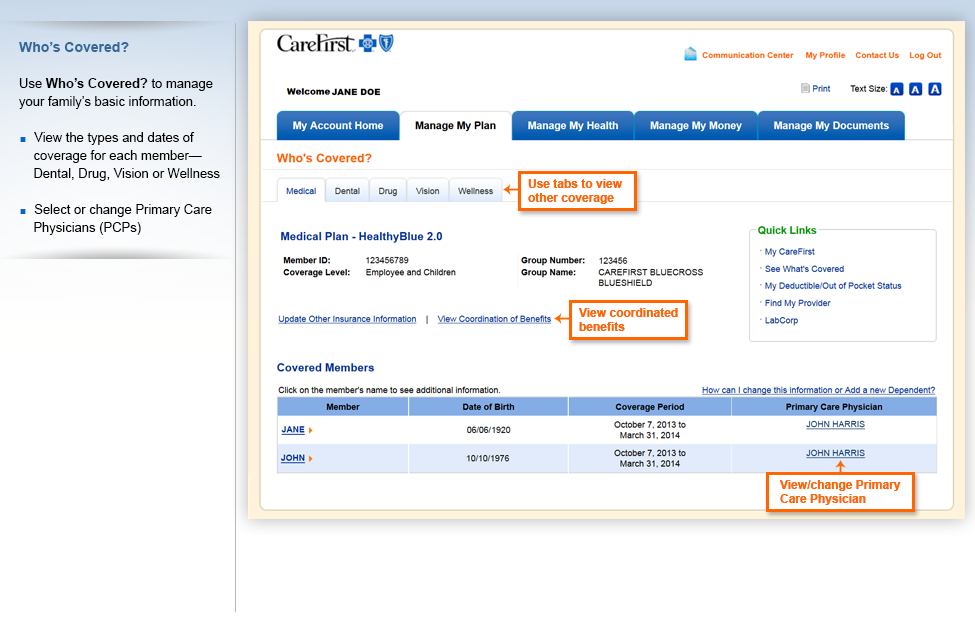Change JOHN's physician JOHN HARRIS
The image size is (975, 626).
[835, 453]
